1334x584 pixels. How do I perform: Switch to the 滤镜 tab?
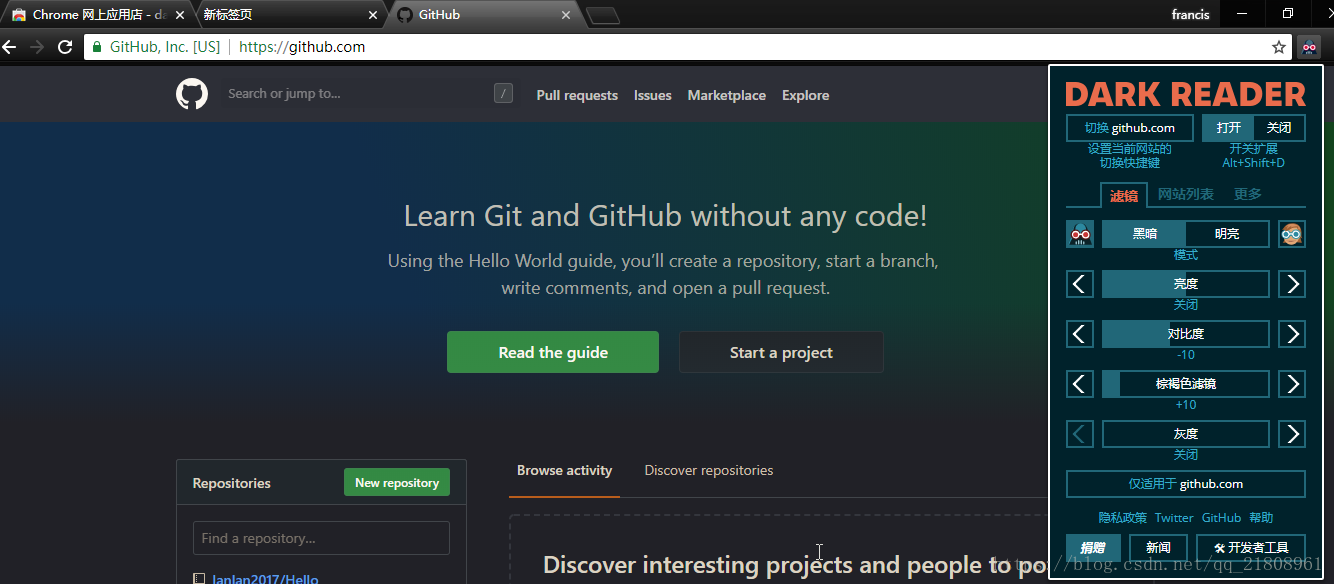point(1124,195)
